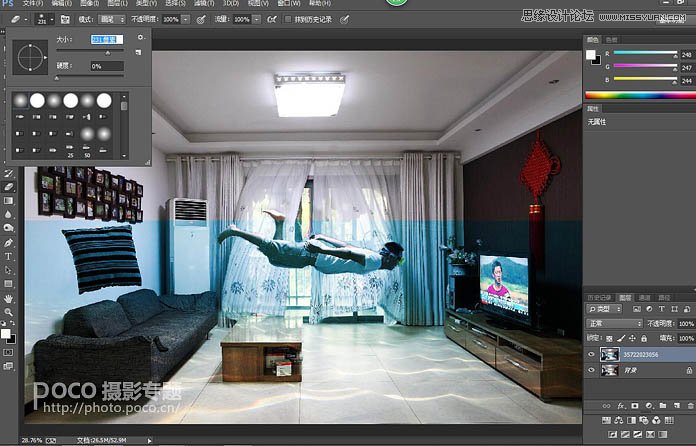Click the pressure-for-size icon at options bar end
The width and height of the screenshot is (696, 446).
tap(344, 20)
